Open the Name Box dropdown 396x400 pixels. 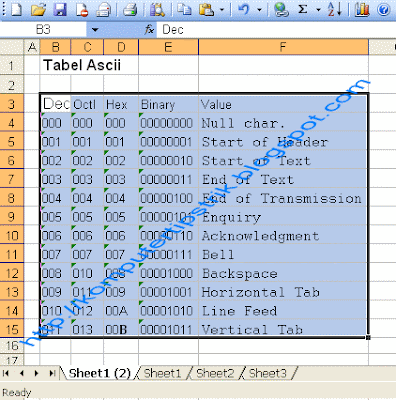pyautogui.click(x=95, y=30)
